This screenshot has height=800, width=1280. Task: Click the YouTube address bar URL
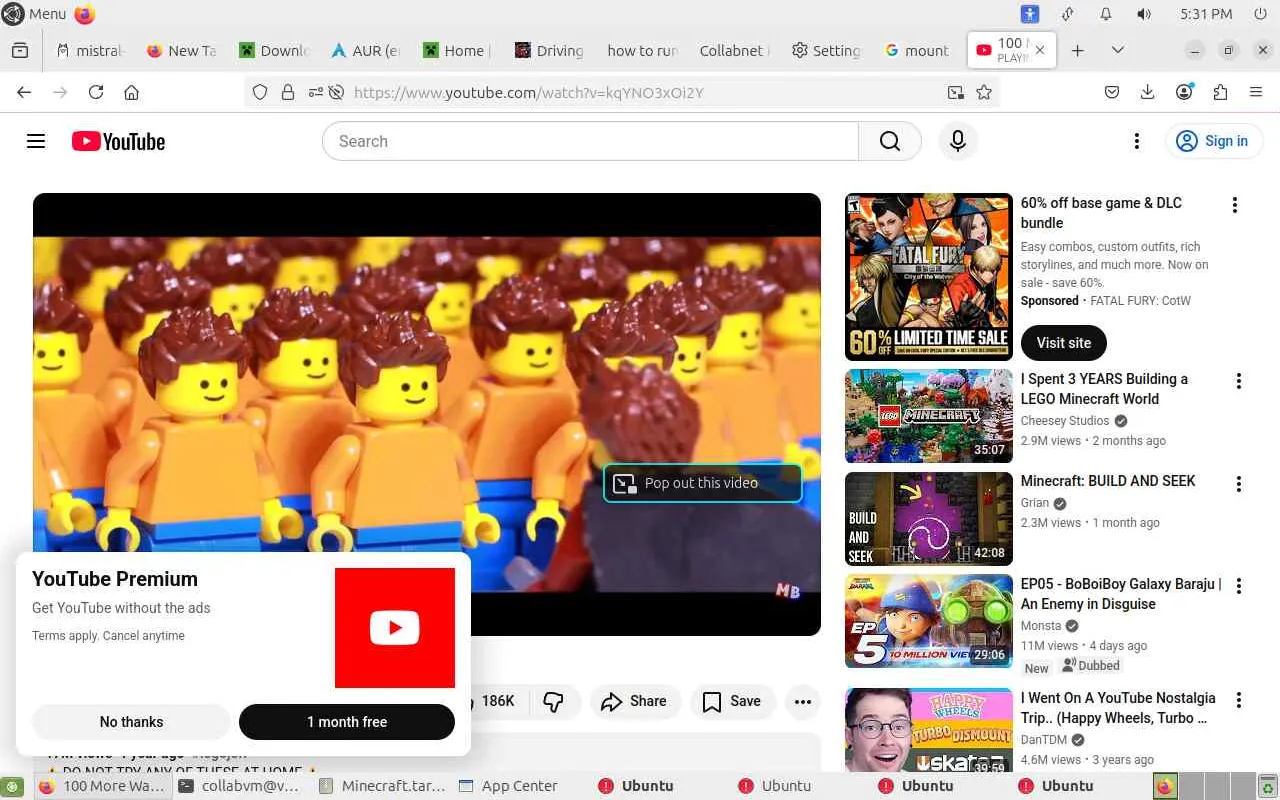529,92
